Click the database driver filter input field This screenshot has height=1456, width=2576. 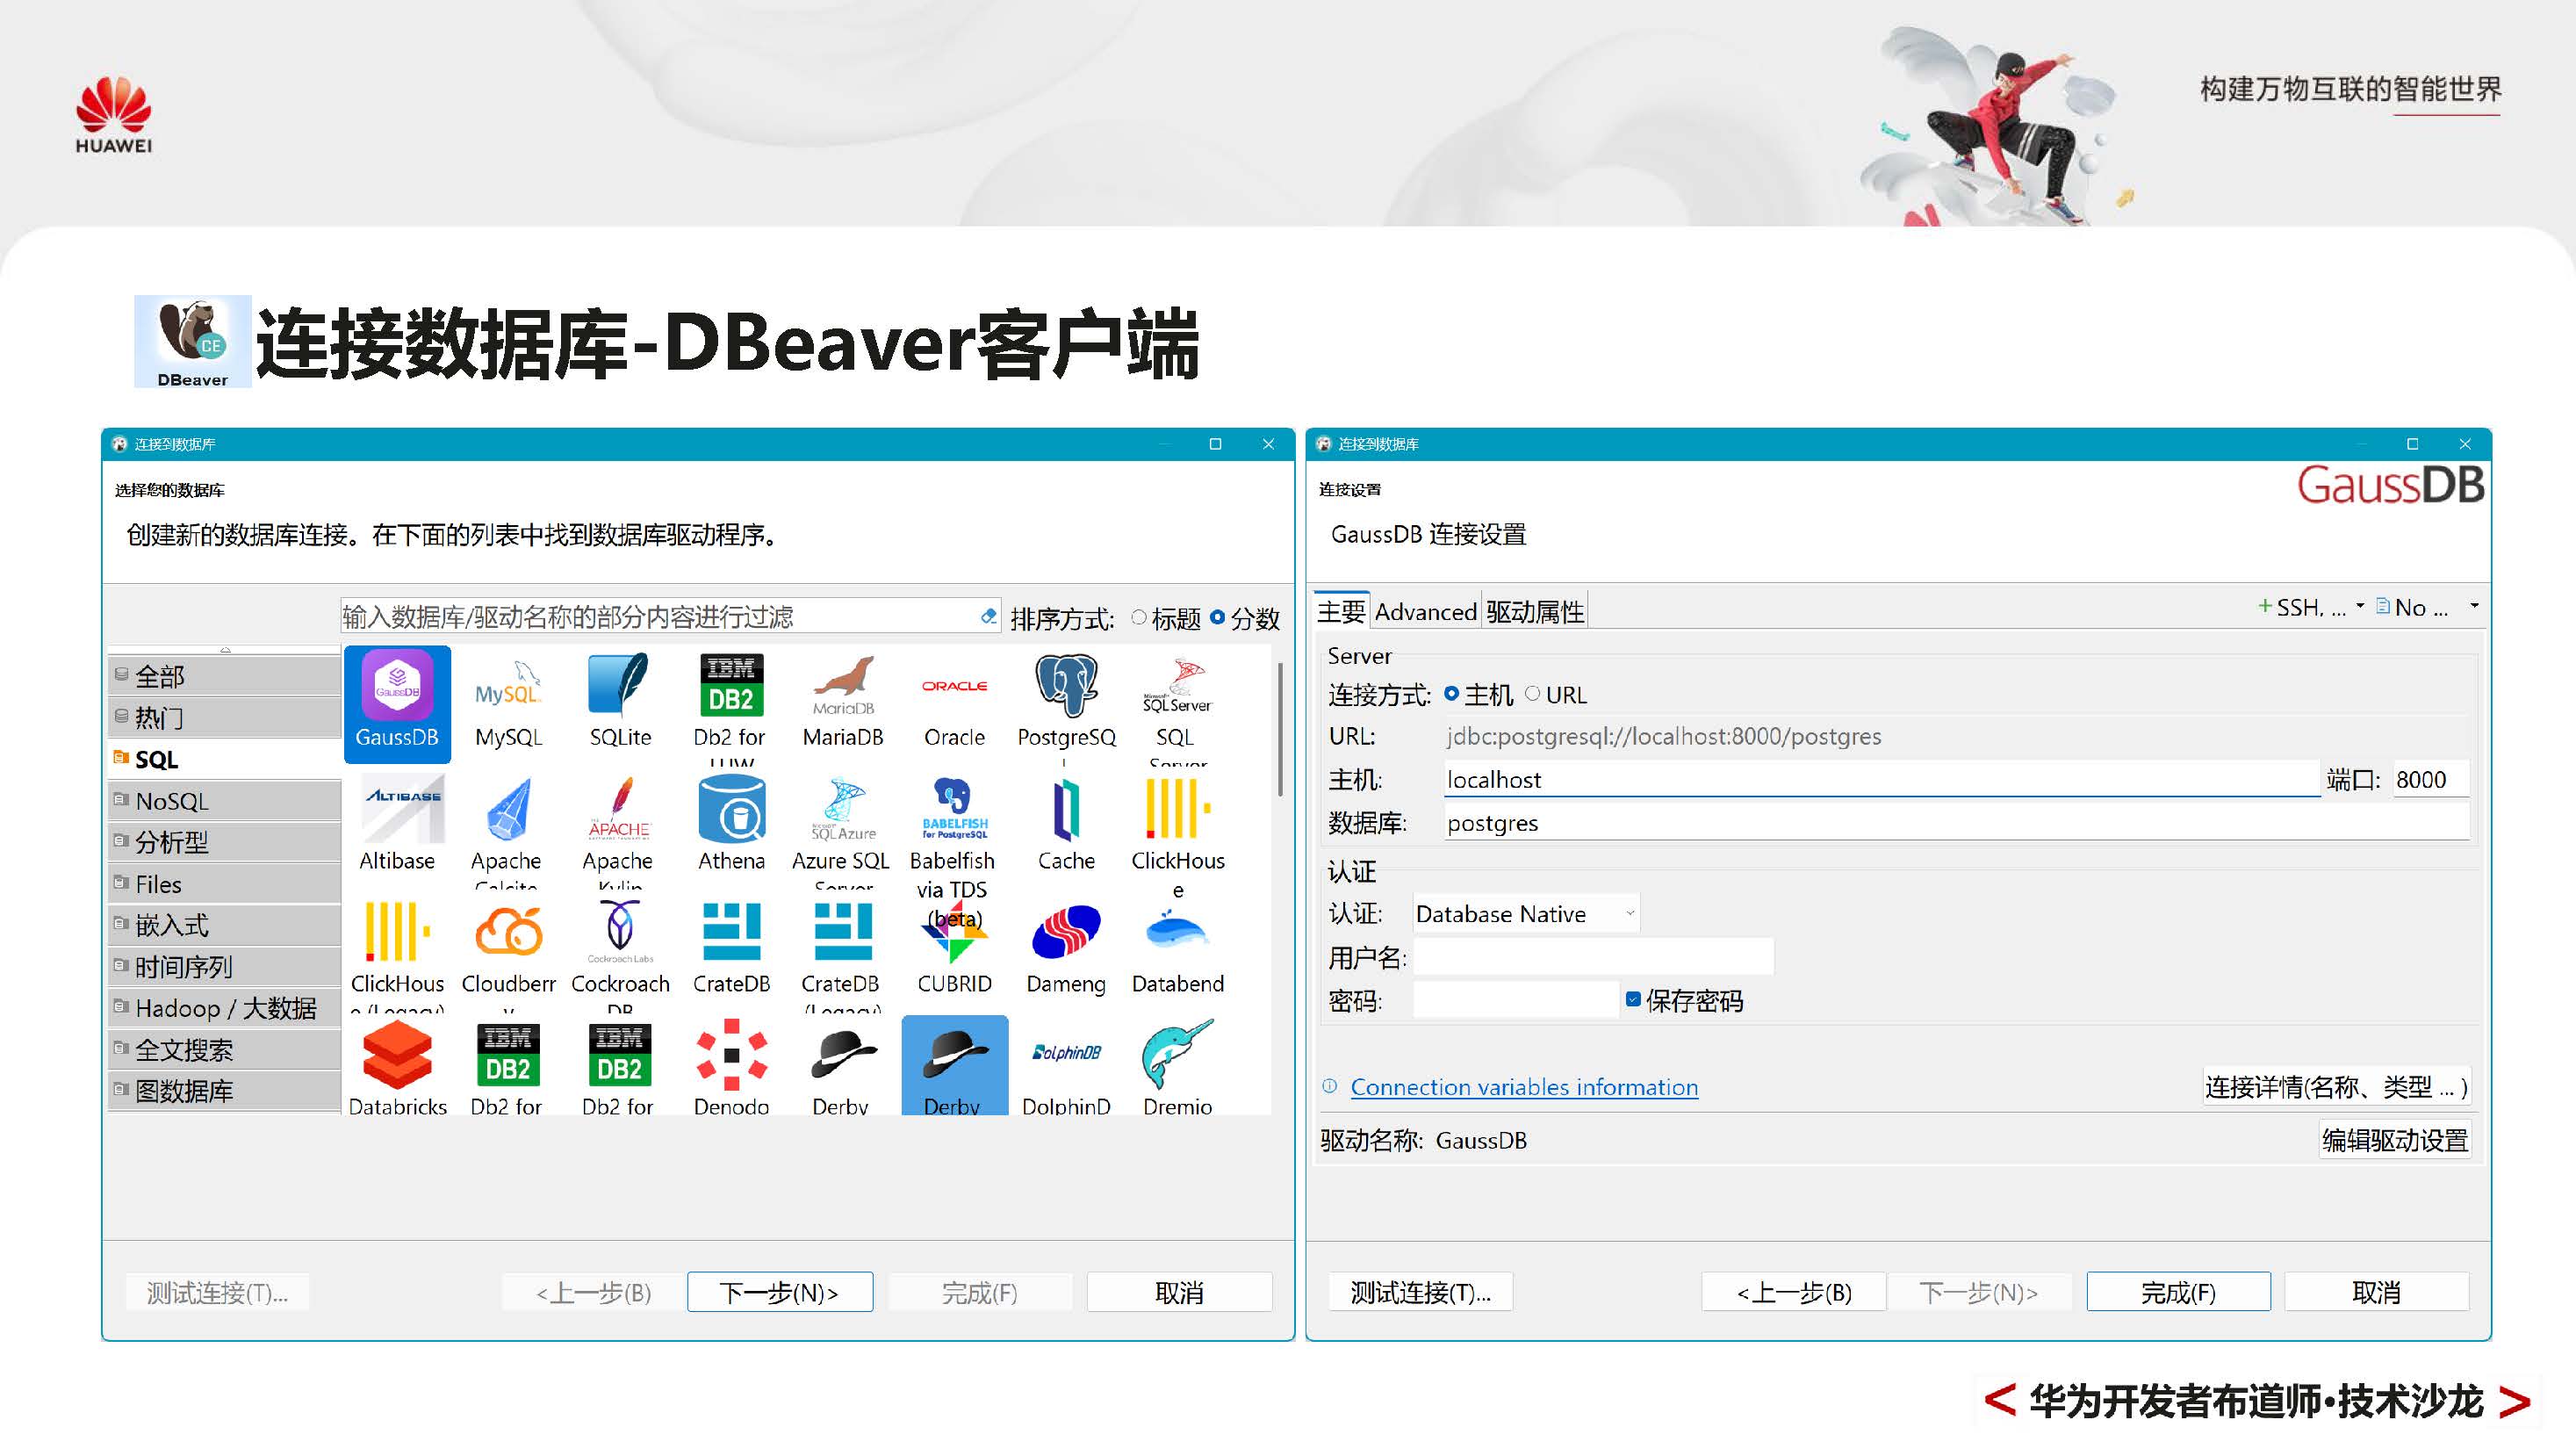coord(660,617)
